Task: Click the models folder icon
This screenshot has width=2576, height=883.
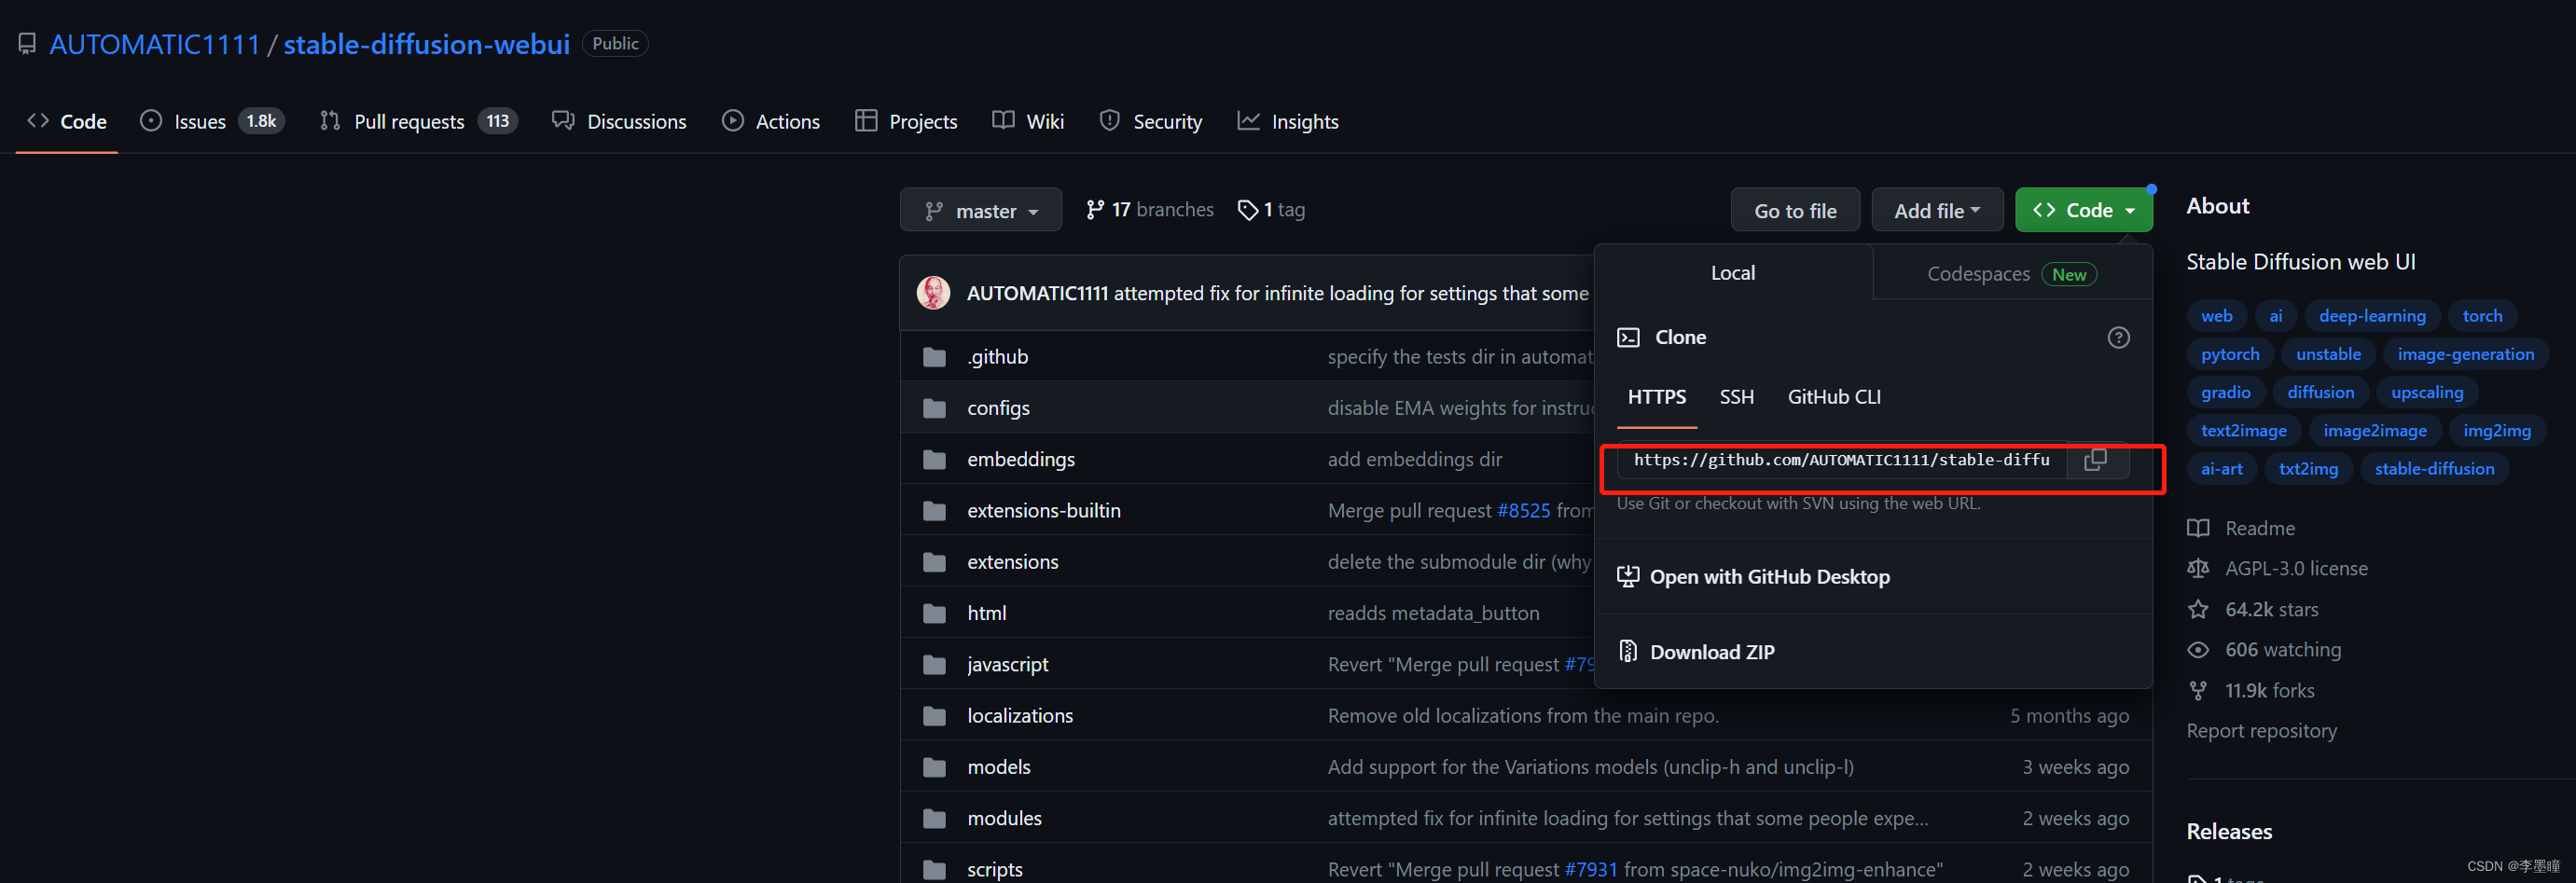Action: click(934, 767)
